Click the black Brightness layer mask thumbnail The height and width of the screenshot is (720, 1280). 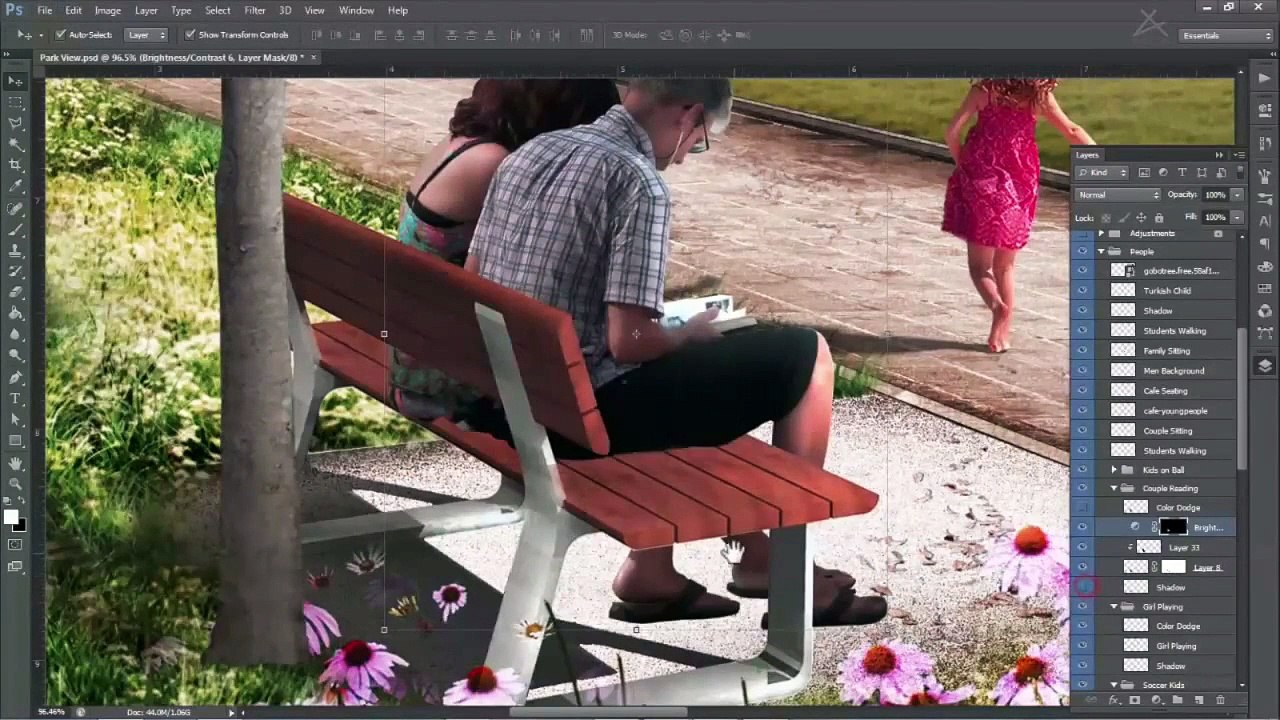pyautogui.click(x=1173, y=528)
